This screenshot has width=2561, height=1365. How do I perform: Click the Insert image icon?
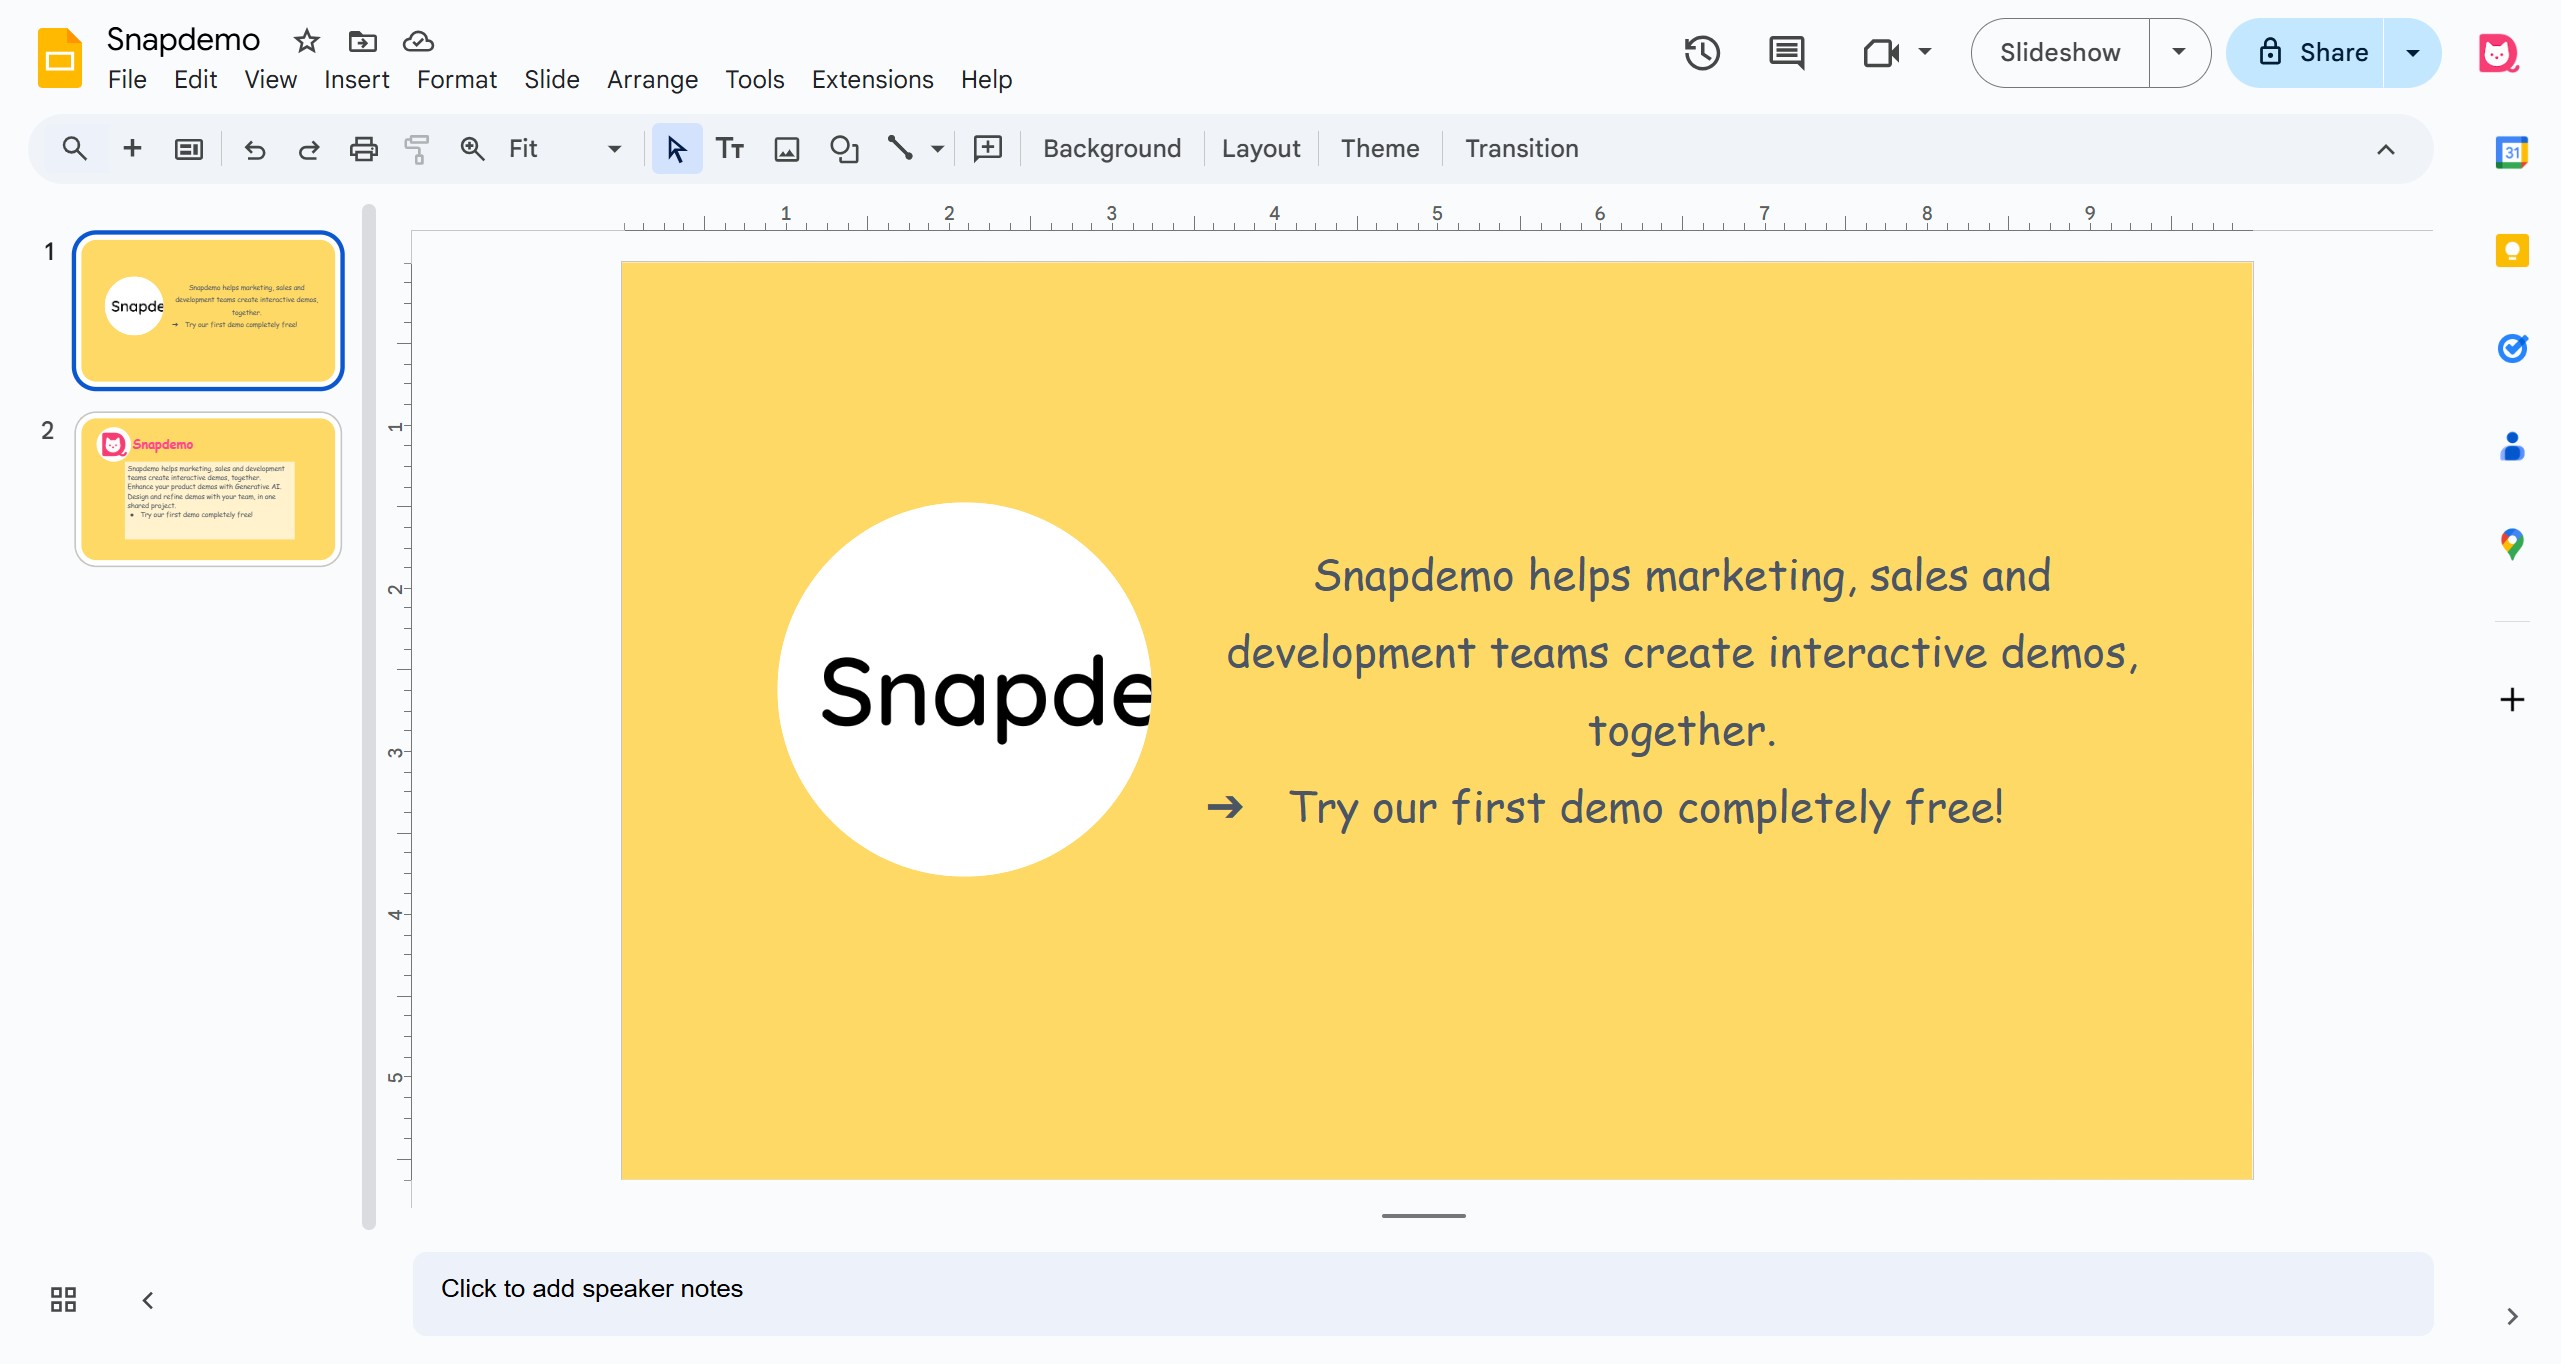[x=787, y=149]
